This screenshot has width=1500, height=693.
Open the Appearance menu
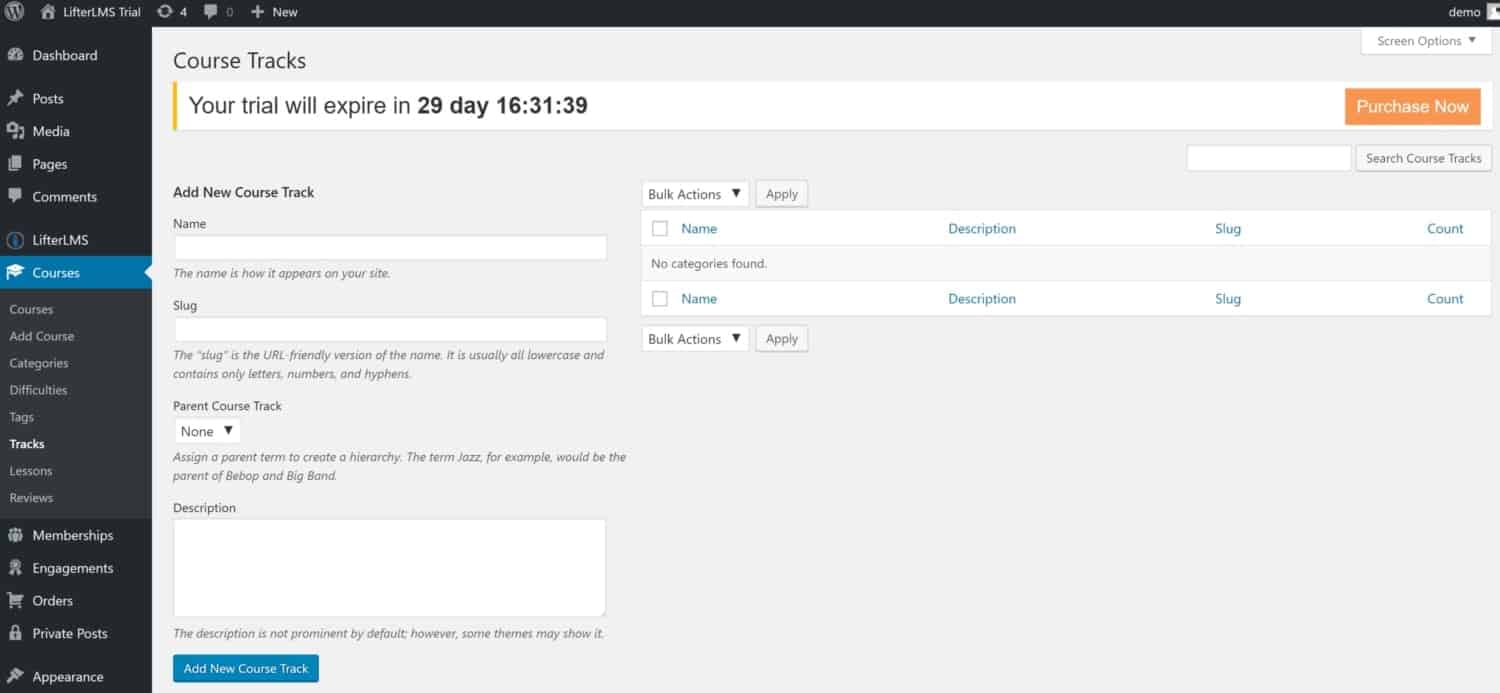pos(68,676)
